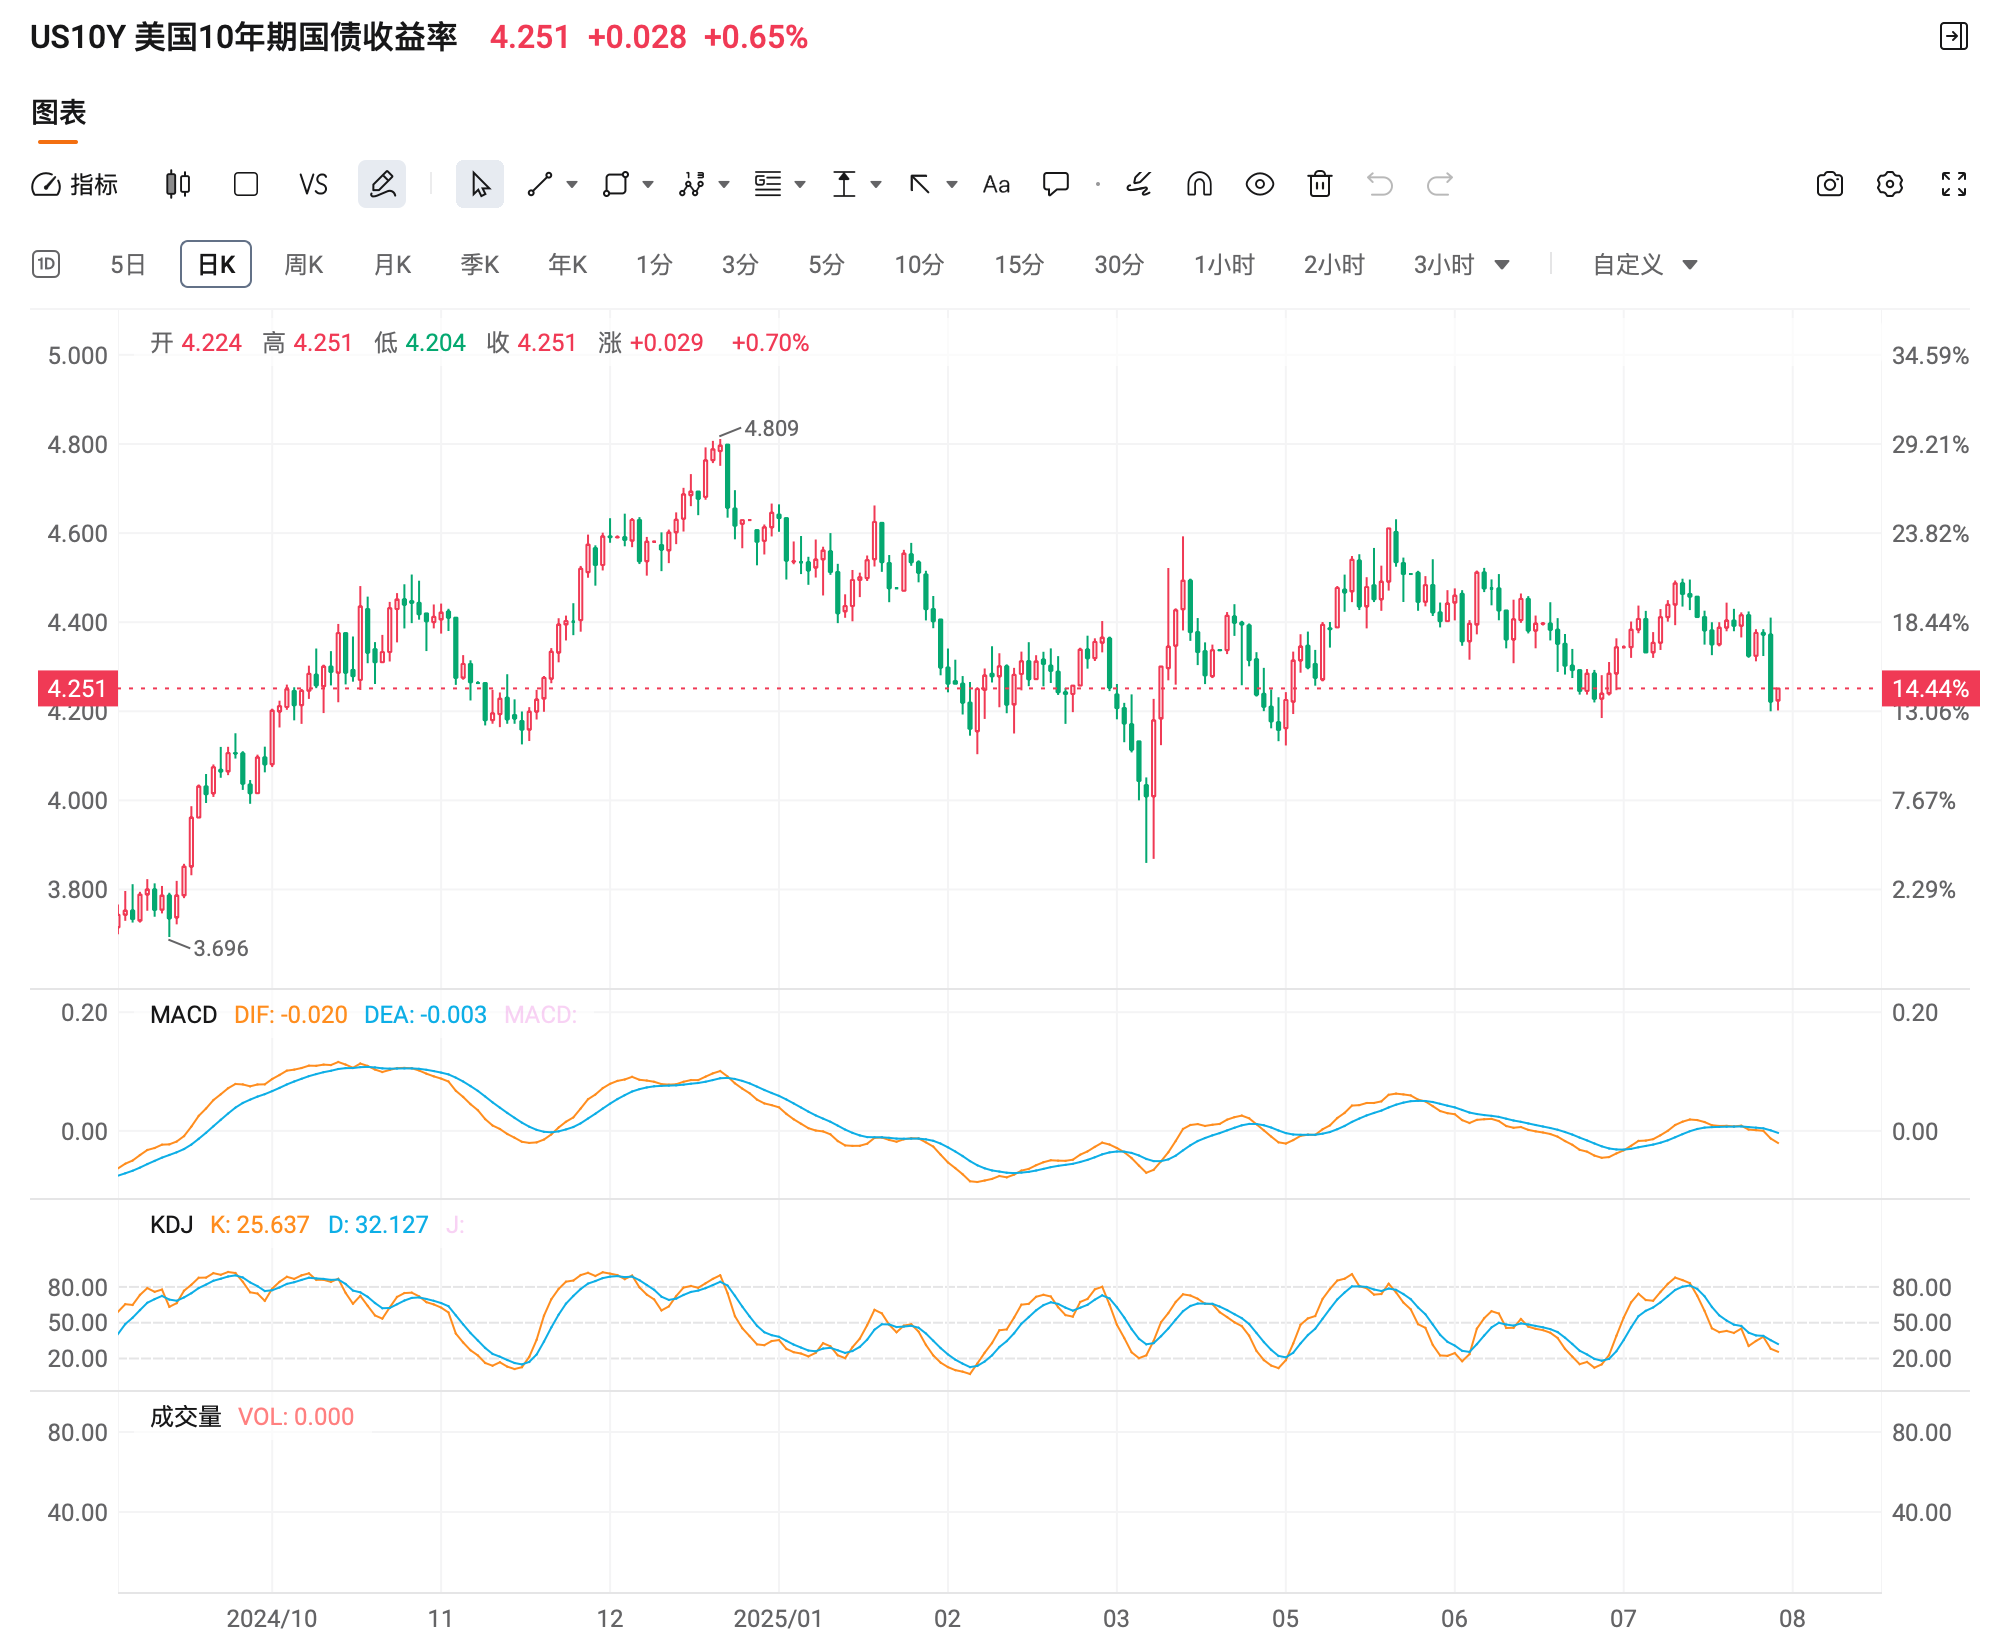Delete drawings with the trash icon
2000x1640 pixels.
click(1320, 184)
